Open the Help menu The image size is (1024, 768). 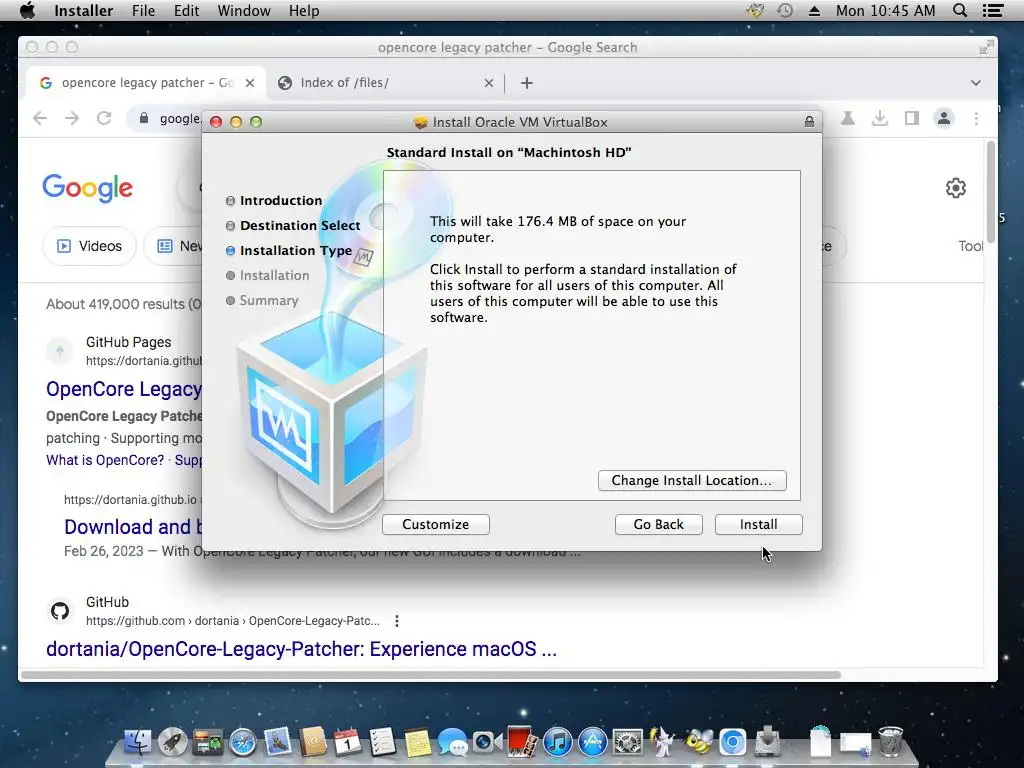coord(304,10)
